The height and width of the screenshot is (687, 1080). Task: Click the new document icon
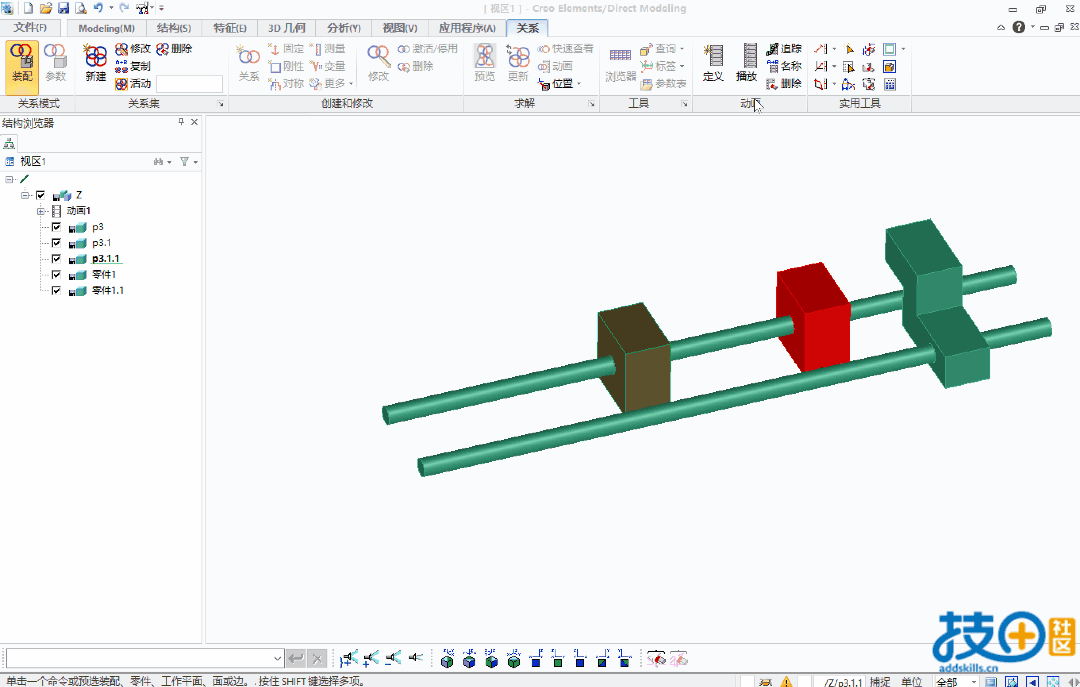point(28,8)
